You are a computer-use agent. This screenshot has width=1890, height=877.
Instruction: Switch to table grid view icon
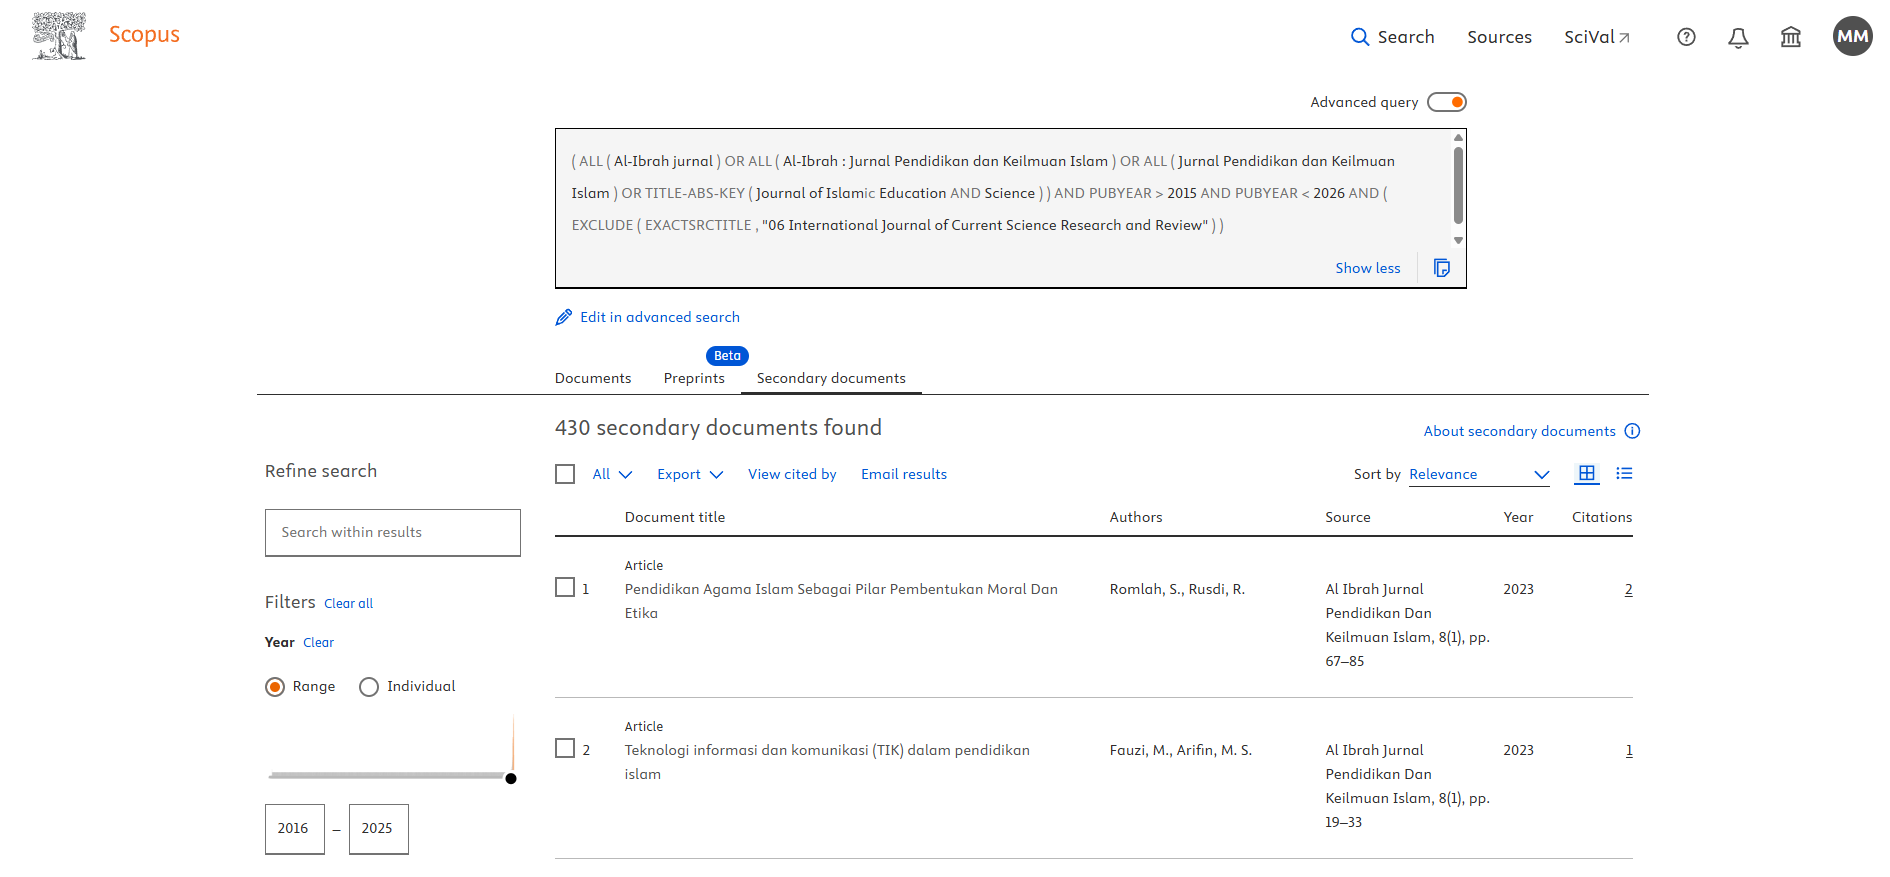click(x=1586, y=474)
